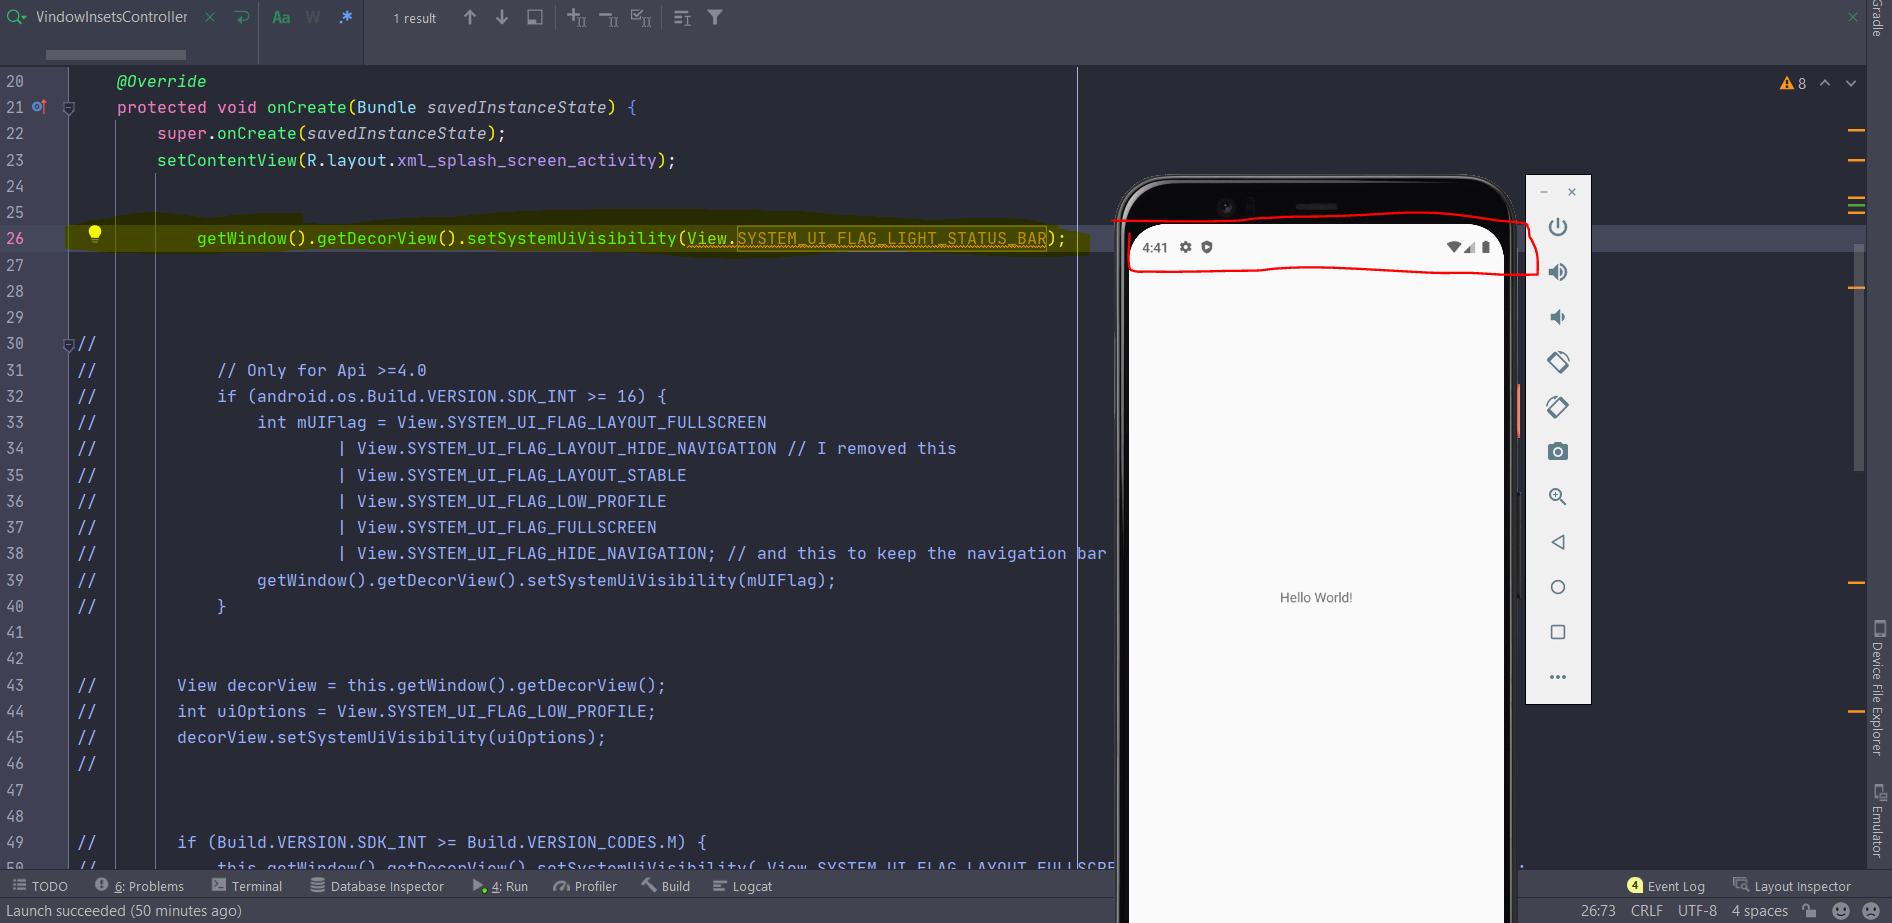Open the search history dropdown
Screen dimensions: 1892x923
(16, 17)
